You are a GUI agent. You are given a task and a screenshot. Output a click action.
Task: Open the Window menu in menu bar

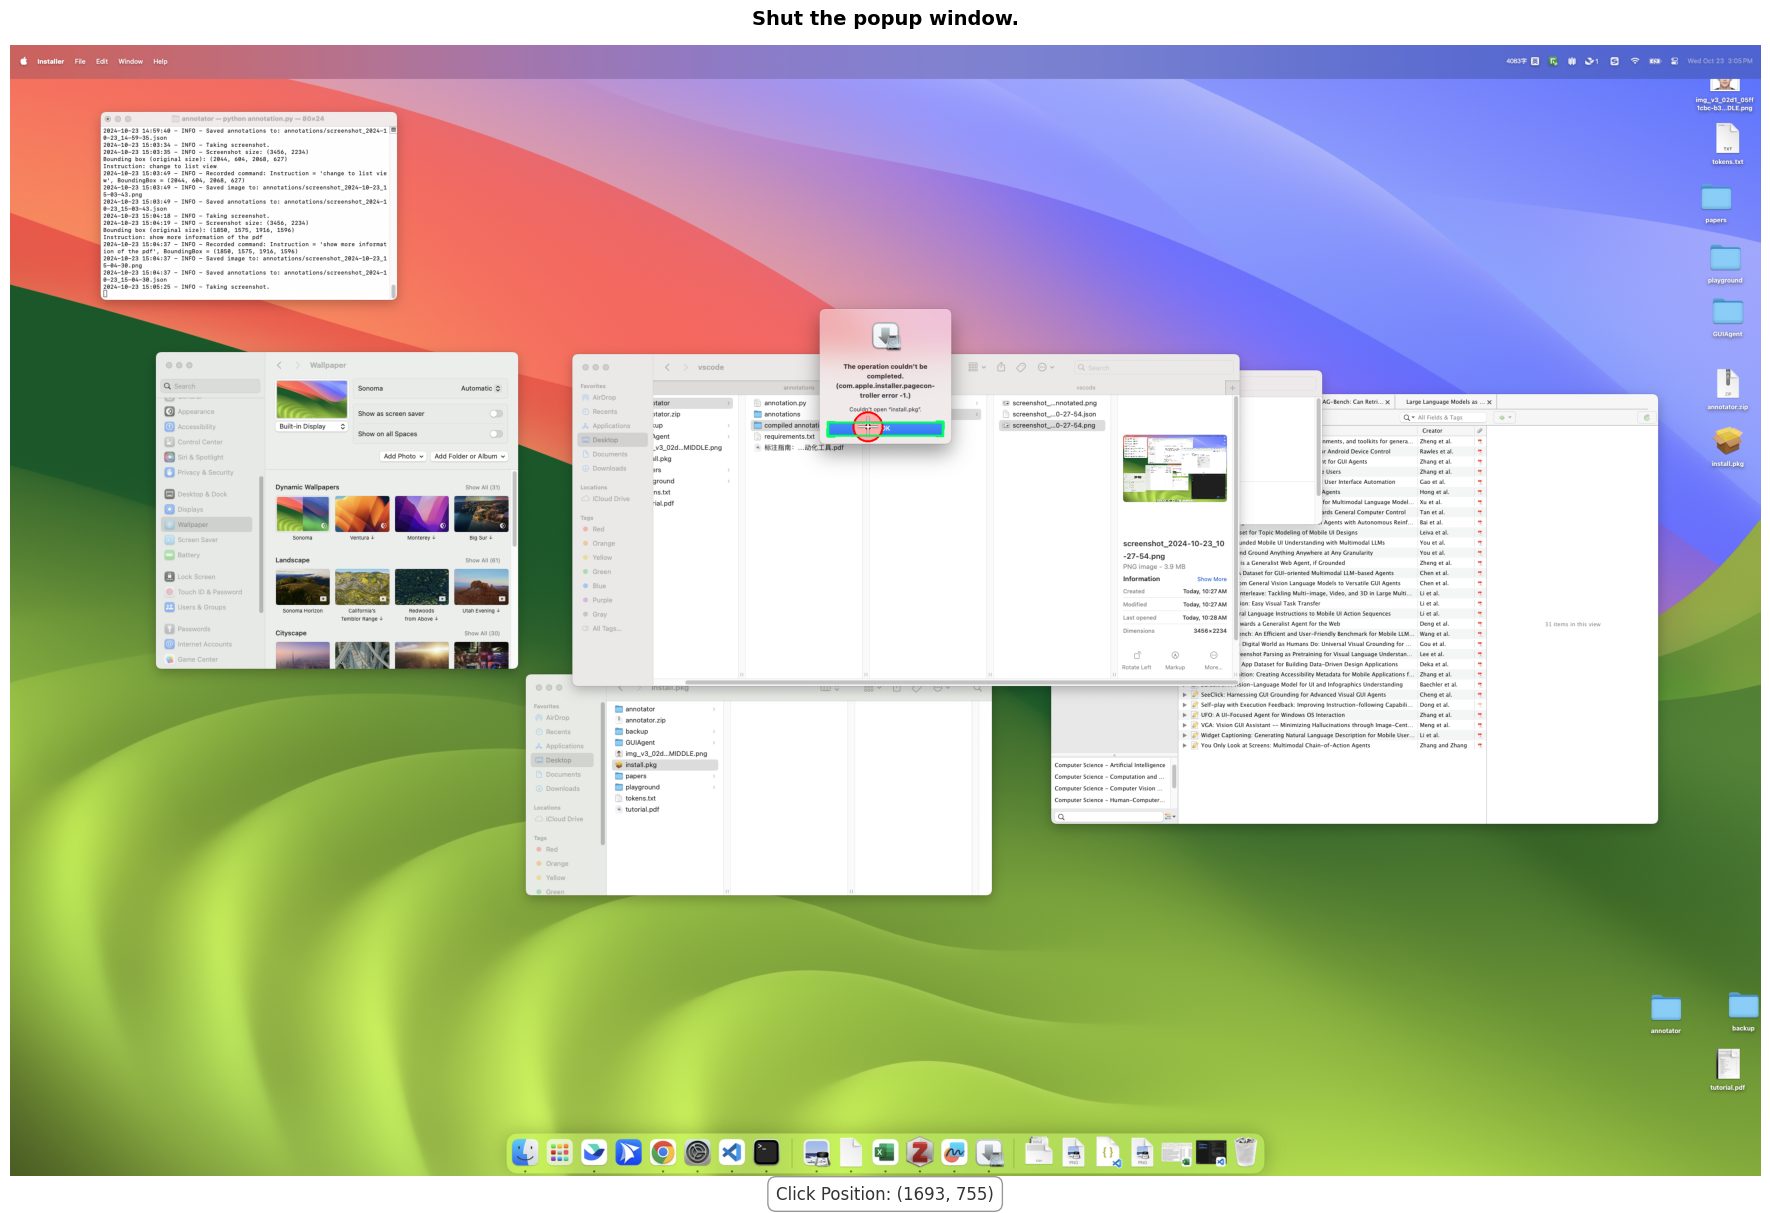pyautogui.click(x=130, y=62)
